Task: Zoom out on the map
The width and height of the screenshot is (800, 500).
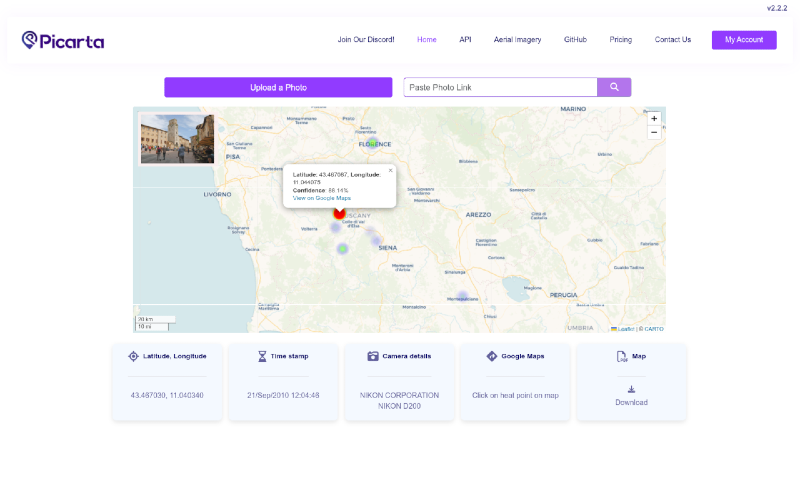Action: click(x=654, y=132)
